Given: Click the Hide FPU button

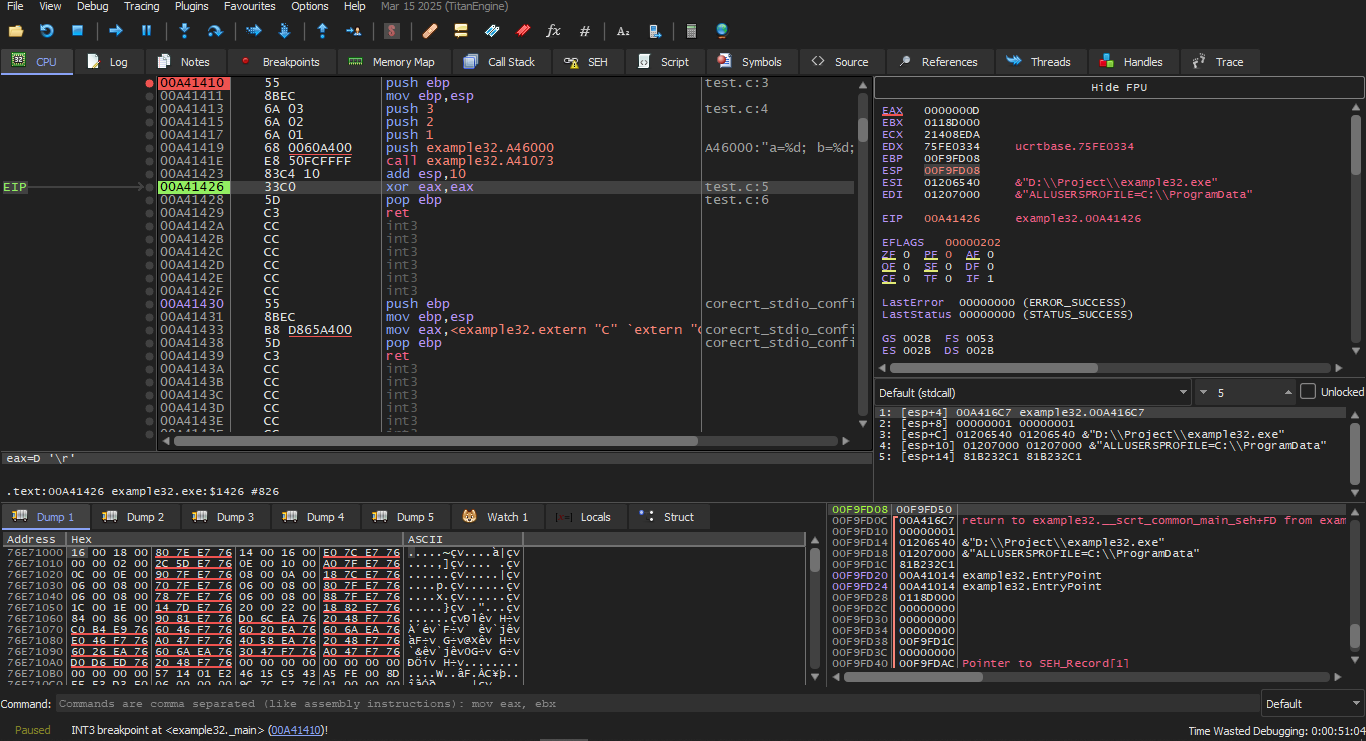Looking at the screenshot, I should click(1118, 87).
